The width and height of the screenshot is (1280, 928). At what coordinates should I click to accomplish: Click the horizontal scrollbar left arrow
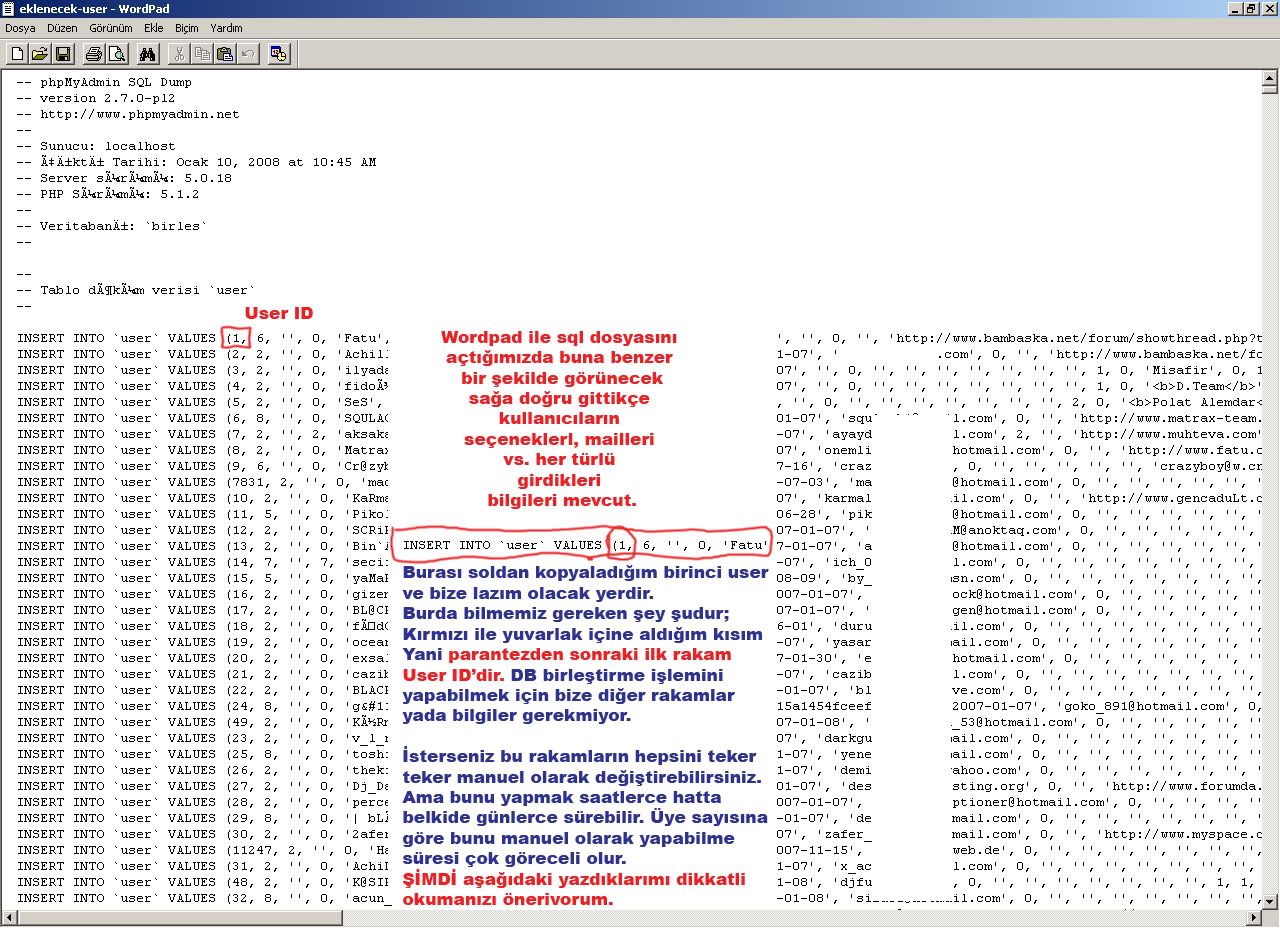[9, 917]
